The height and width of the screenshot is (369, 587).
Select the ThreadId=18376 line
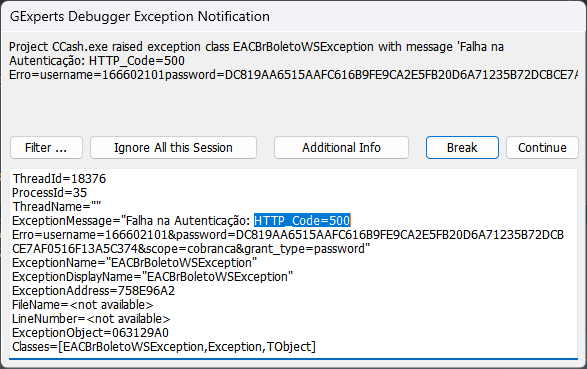click(x=59, y=179)
